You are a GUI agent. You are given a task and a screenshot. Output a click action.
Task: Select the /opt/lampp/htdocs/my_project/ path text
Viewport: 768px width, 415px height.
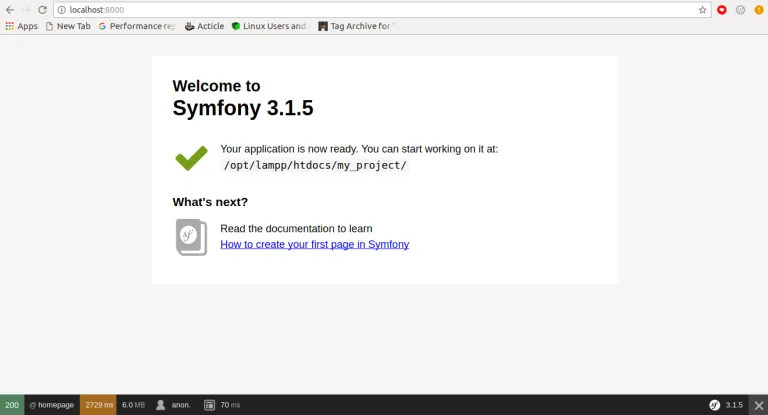[x=315, y=166]
